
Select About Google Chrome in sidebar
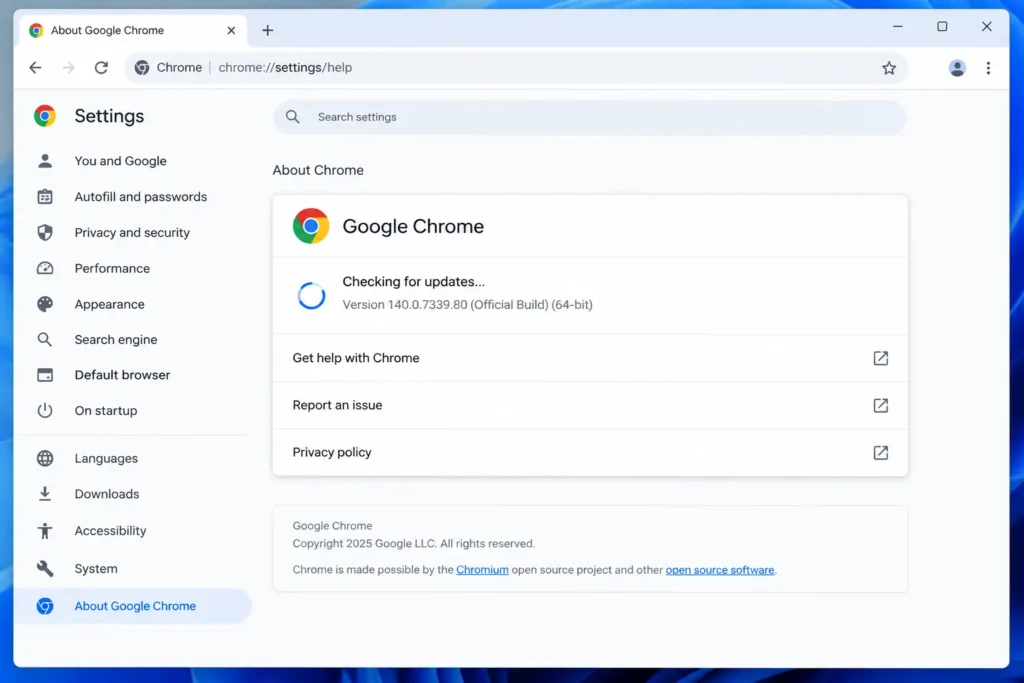point(133,606)
